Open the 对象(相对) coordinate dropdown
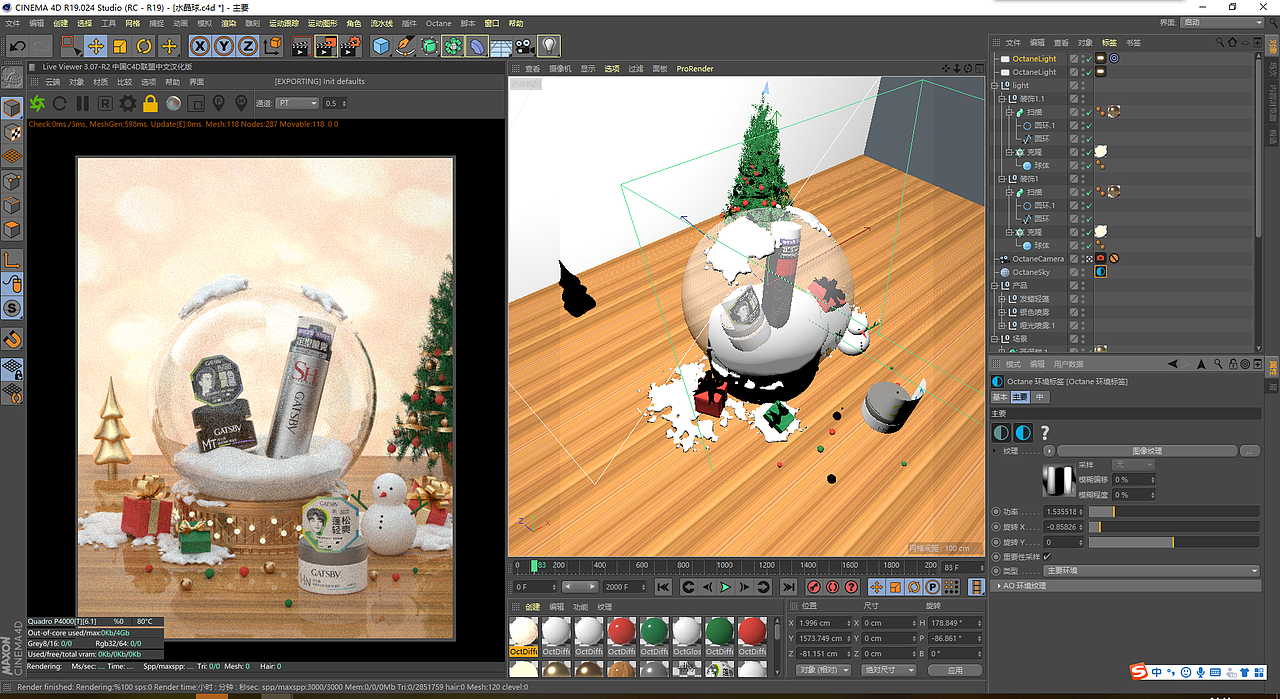1280x699 pixels. [x=822, y=669]
